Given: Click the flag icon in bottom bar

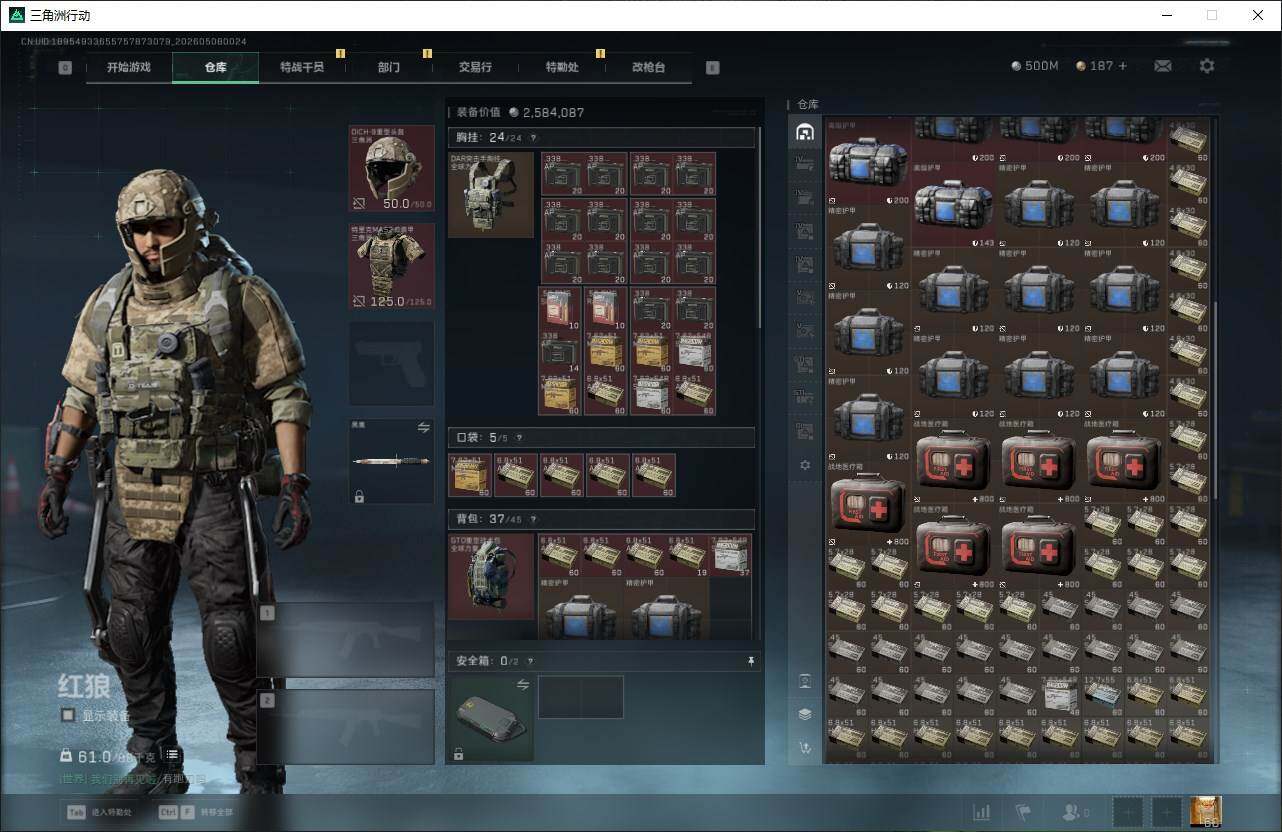Looking at the screenshot, I should point(1024,812).
